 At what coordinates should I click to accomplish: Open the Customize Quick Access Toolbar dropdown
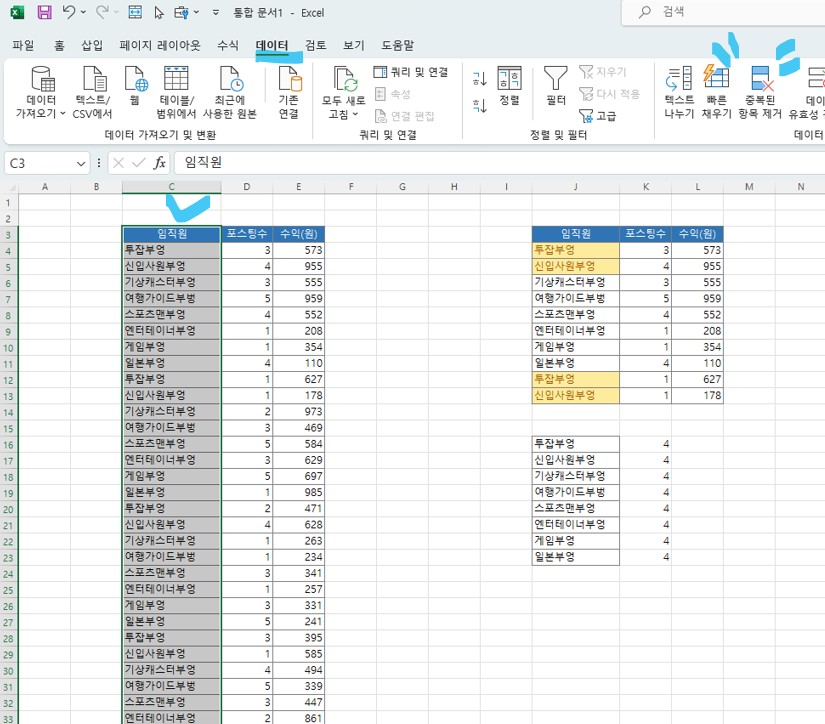(x=216, y=12)
